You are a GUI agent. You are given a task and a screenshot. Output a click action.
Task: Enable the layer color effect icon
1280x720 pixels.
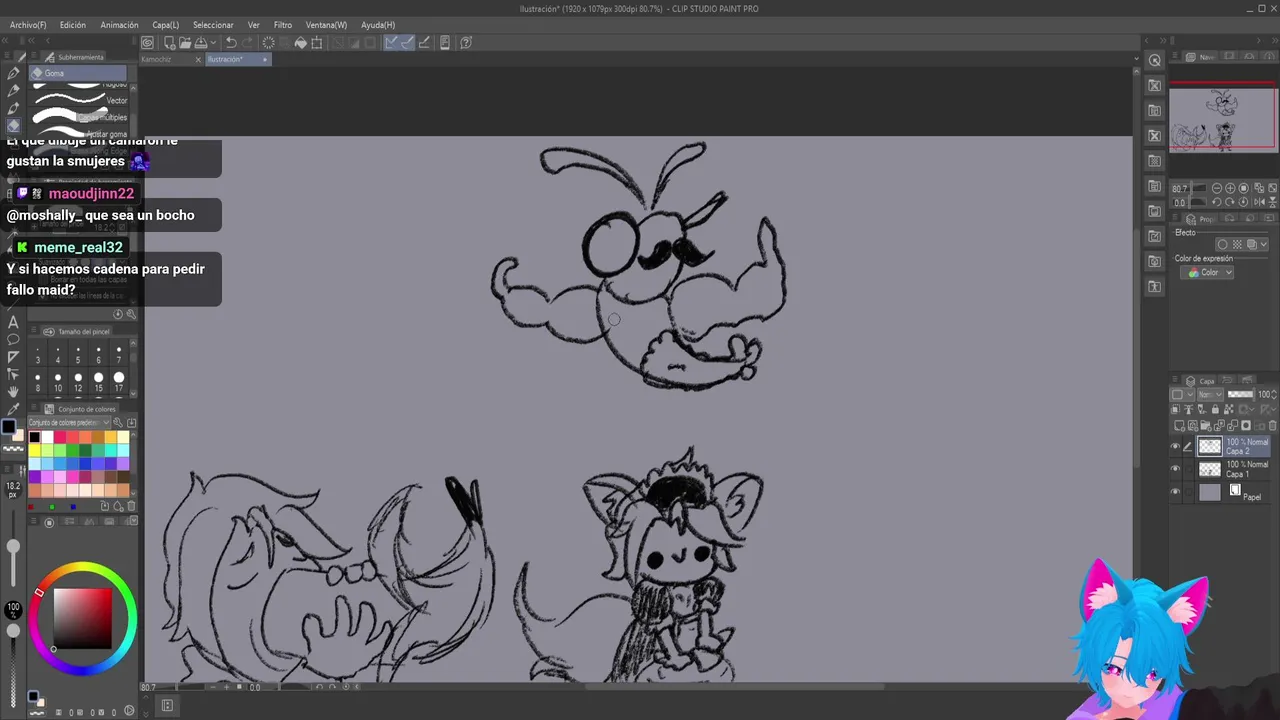pos(1252,244)
